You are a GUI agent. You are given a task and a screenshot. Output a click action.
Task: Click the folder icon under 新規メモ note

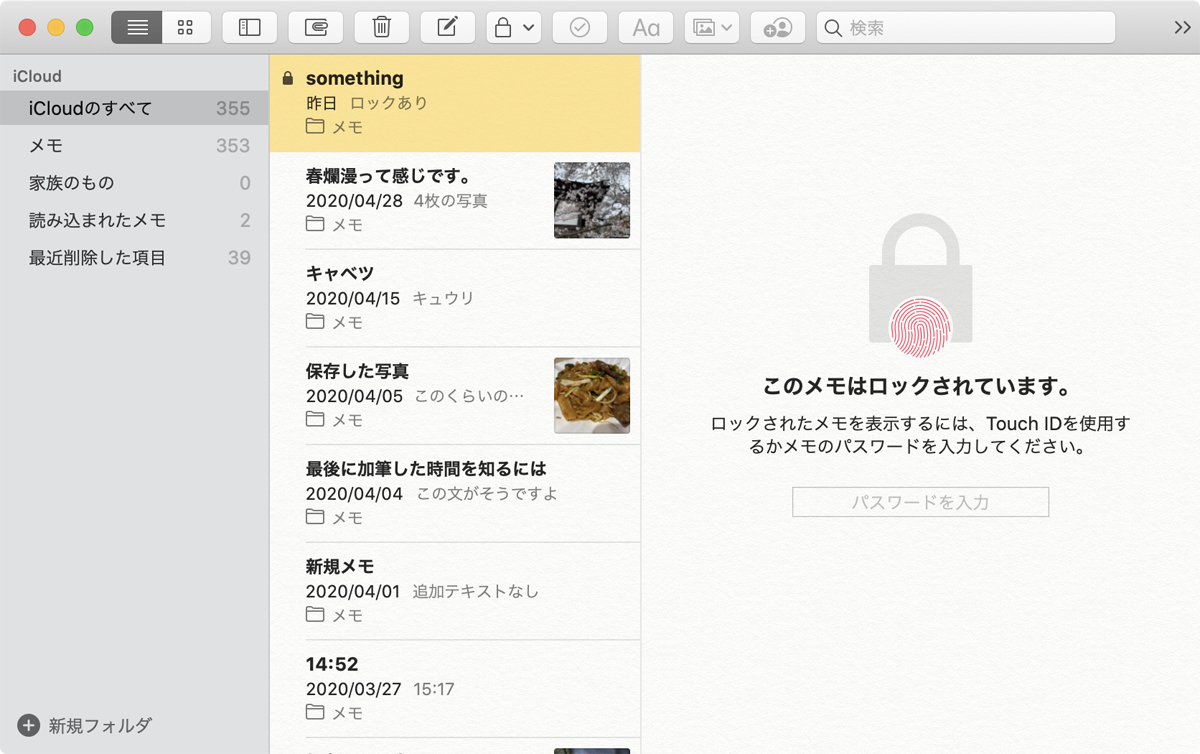pos(316,615)
